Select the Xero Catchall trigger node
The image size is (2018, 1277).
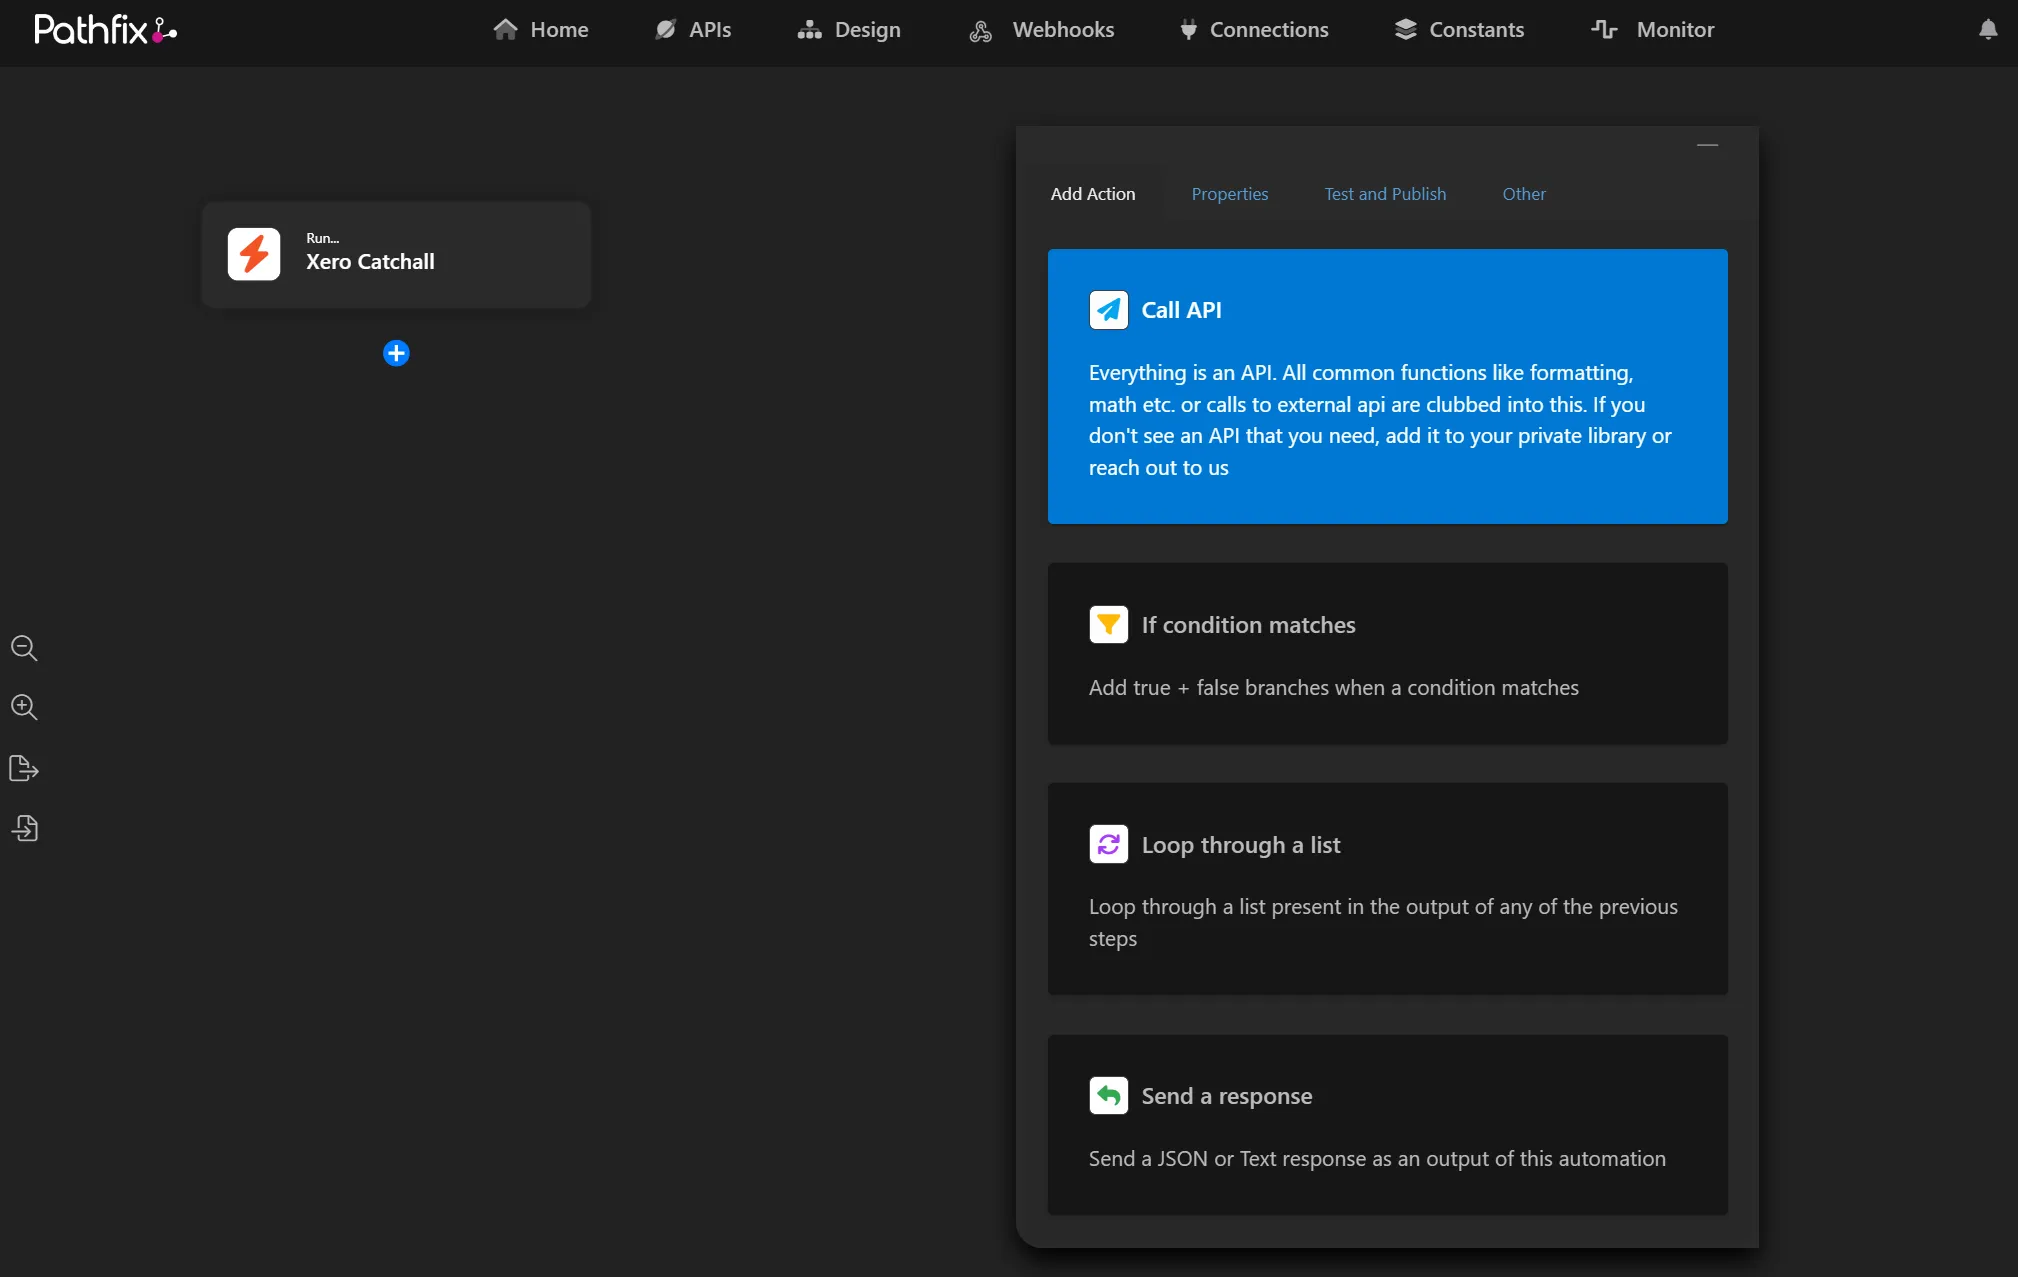pos(396,254)
